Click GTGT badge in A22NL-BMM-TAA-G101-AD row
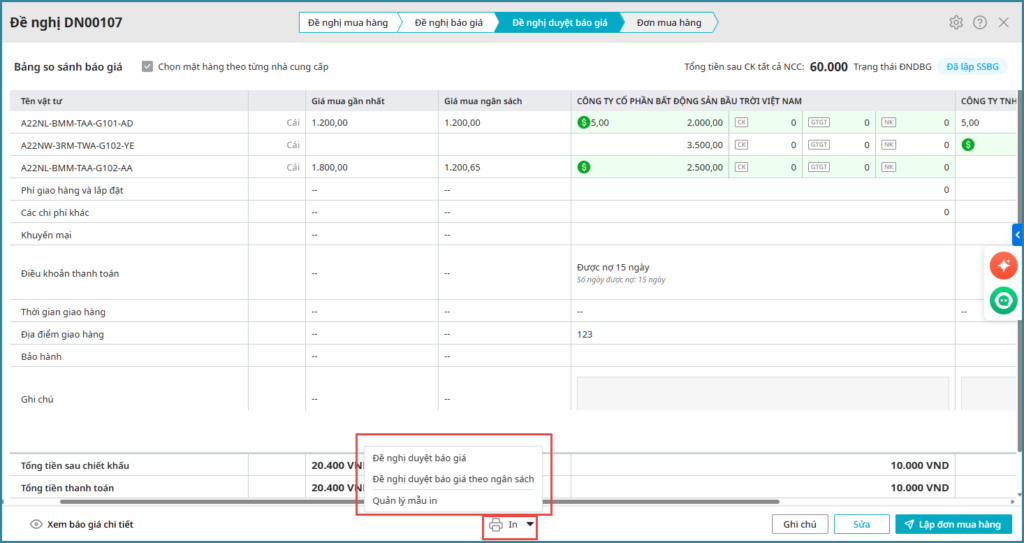The width and height of the screenshot is (1024, 543). click(x=818, y=122)
